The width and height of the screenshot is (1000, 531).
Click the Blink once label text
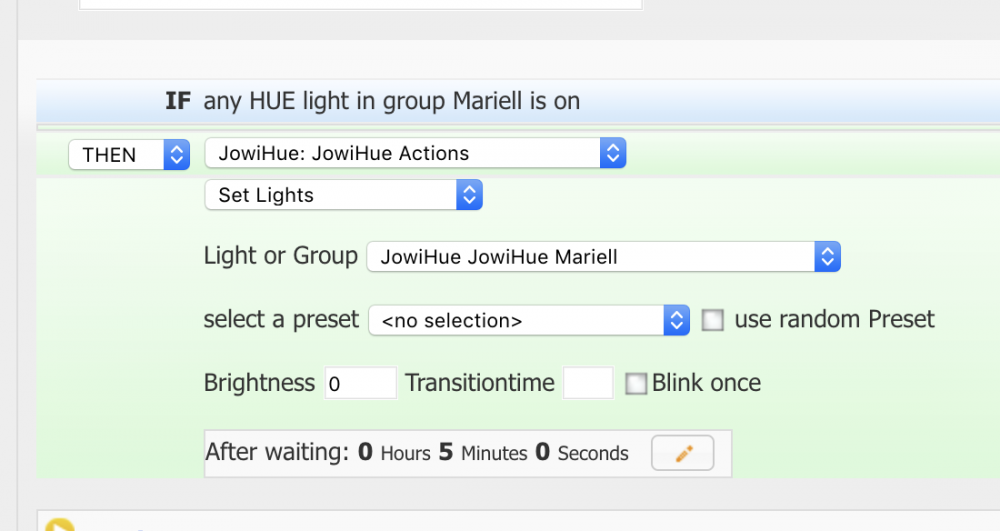click(706, 383)
